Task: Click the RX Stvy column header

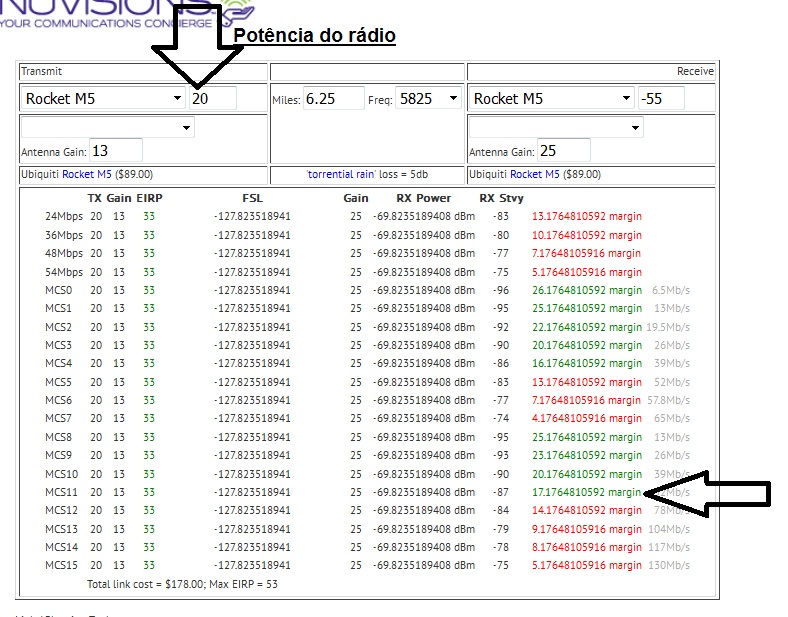Action: coord(502,198)
